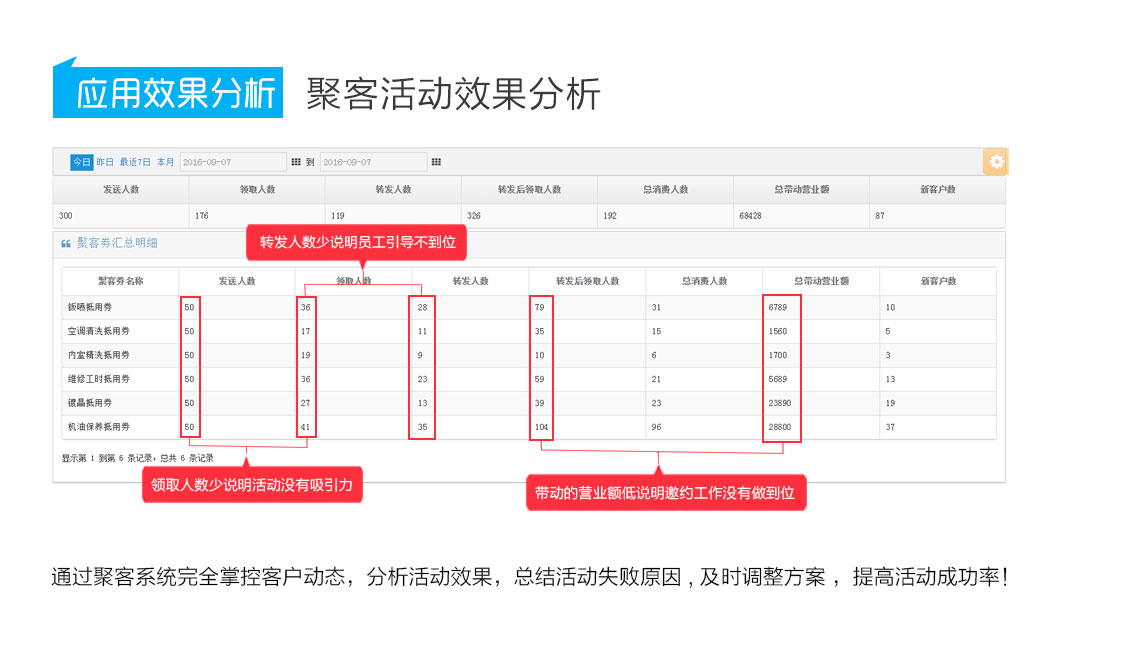Expand the 聚客券汇总明细 section

(118, 243)
